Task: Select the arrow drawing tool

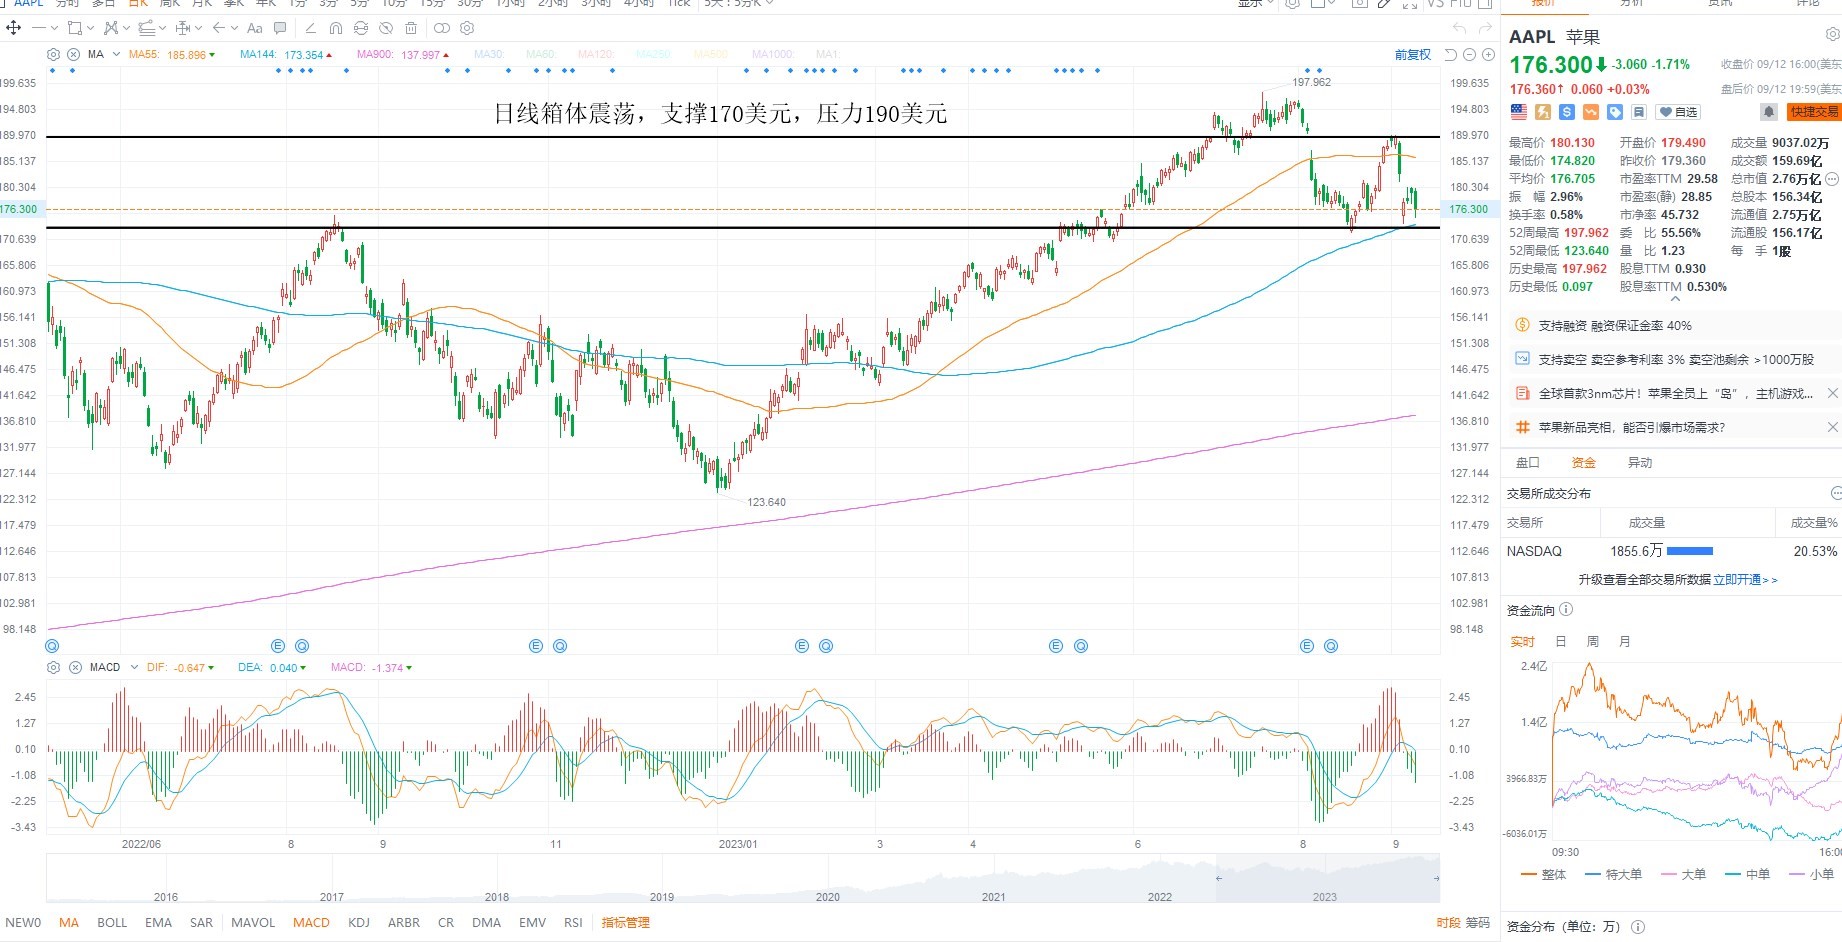Action: (x=218, y=28)
